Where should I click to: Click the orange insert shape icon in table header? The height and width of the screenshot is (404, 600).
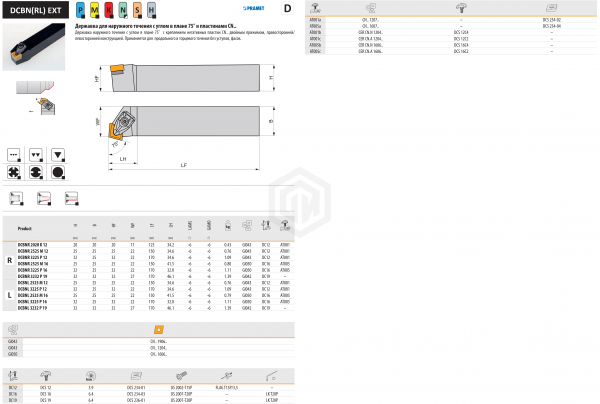pyautogui.click(x=156, y=327)
